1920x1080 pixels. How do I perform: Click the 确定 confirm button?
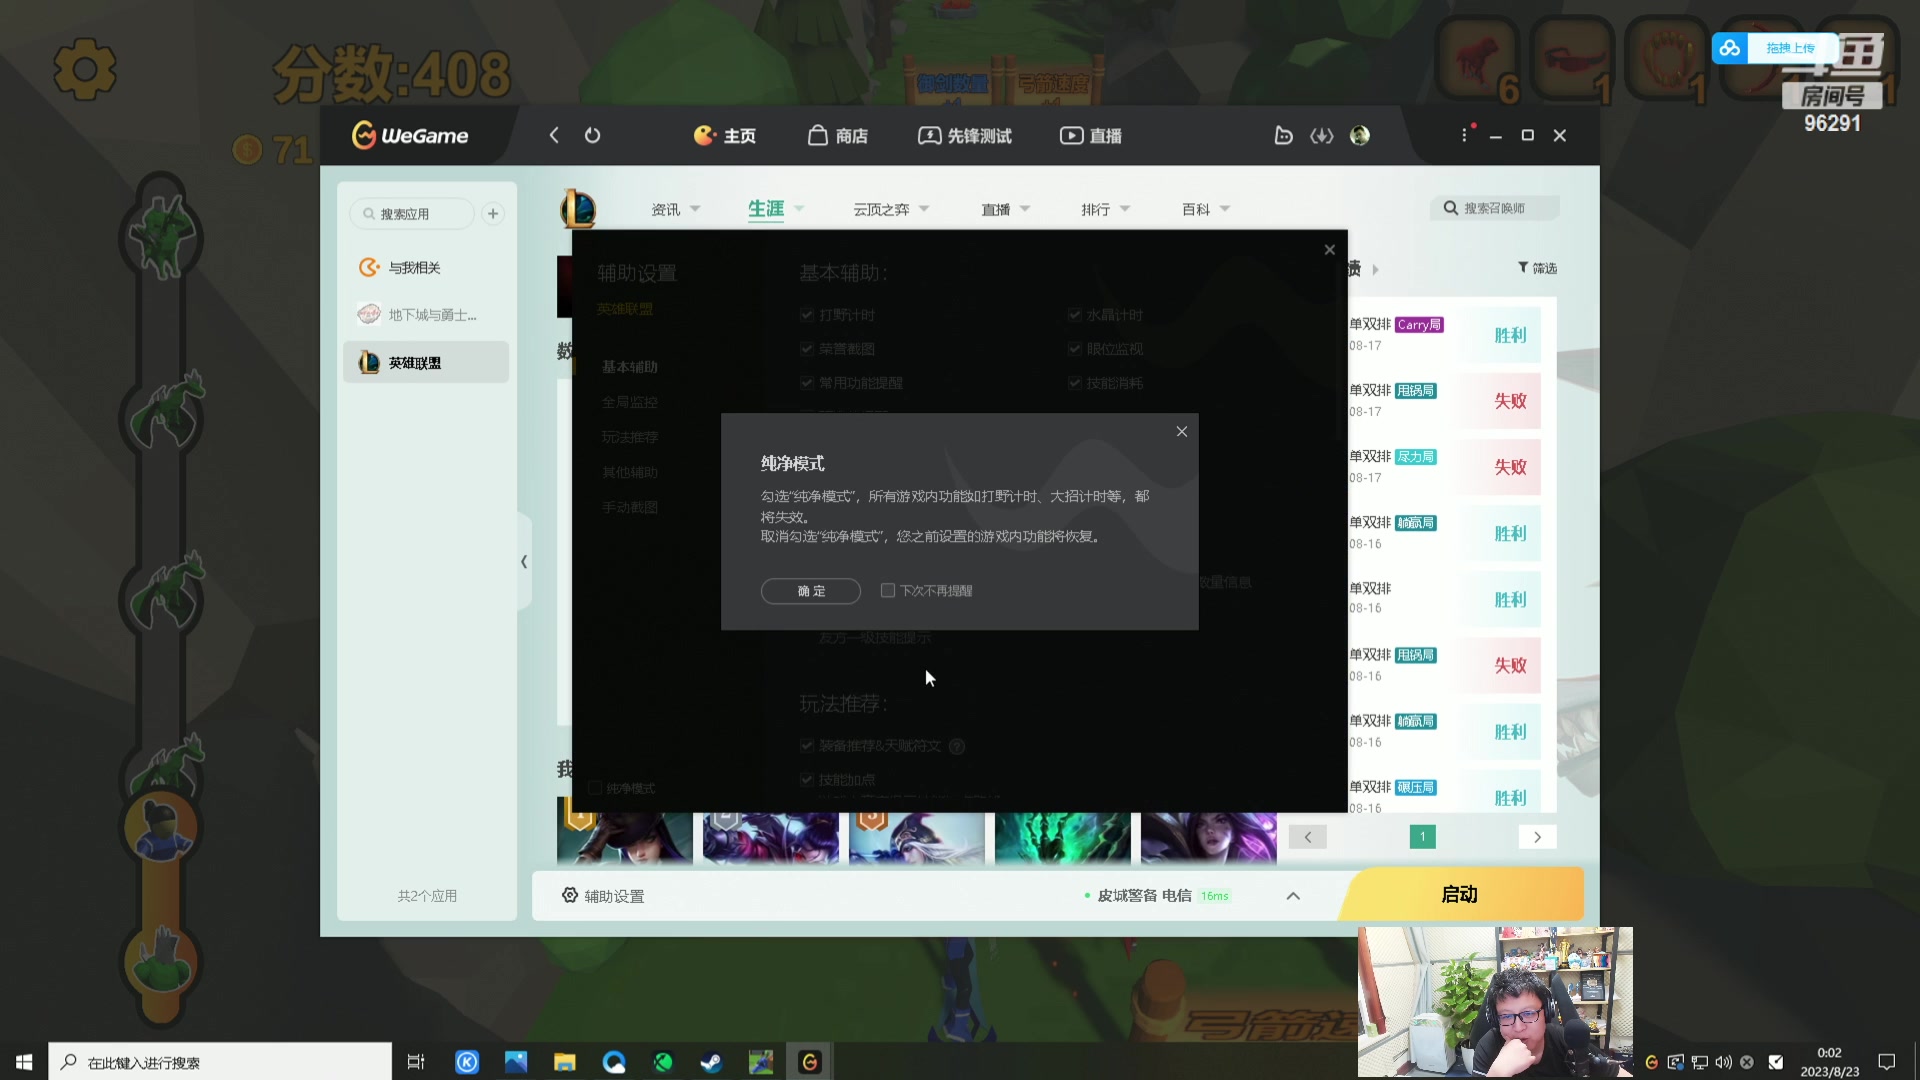tap(810, 591)
